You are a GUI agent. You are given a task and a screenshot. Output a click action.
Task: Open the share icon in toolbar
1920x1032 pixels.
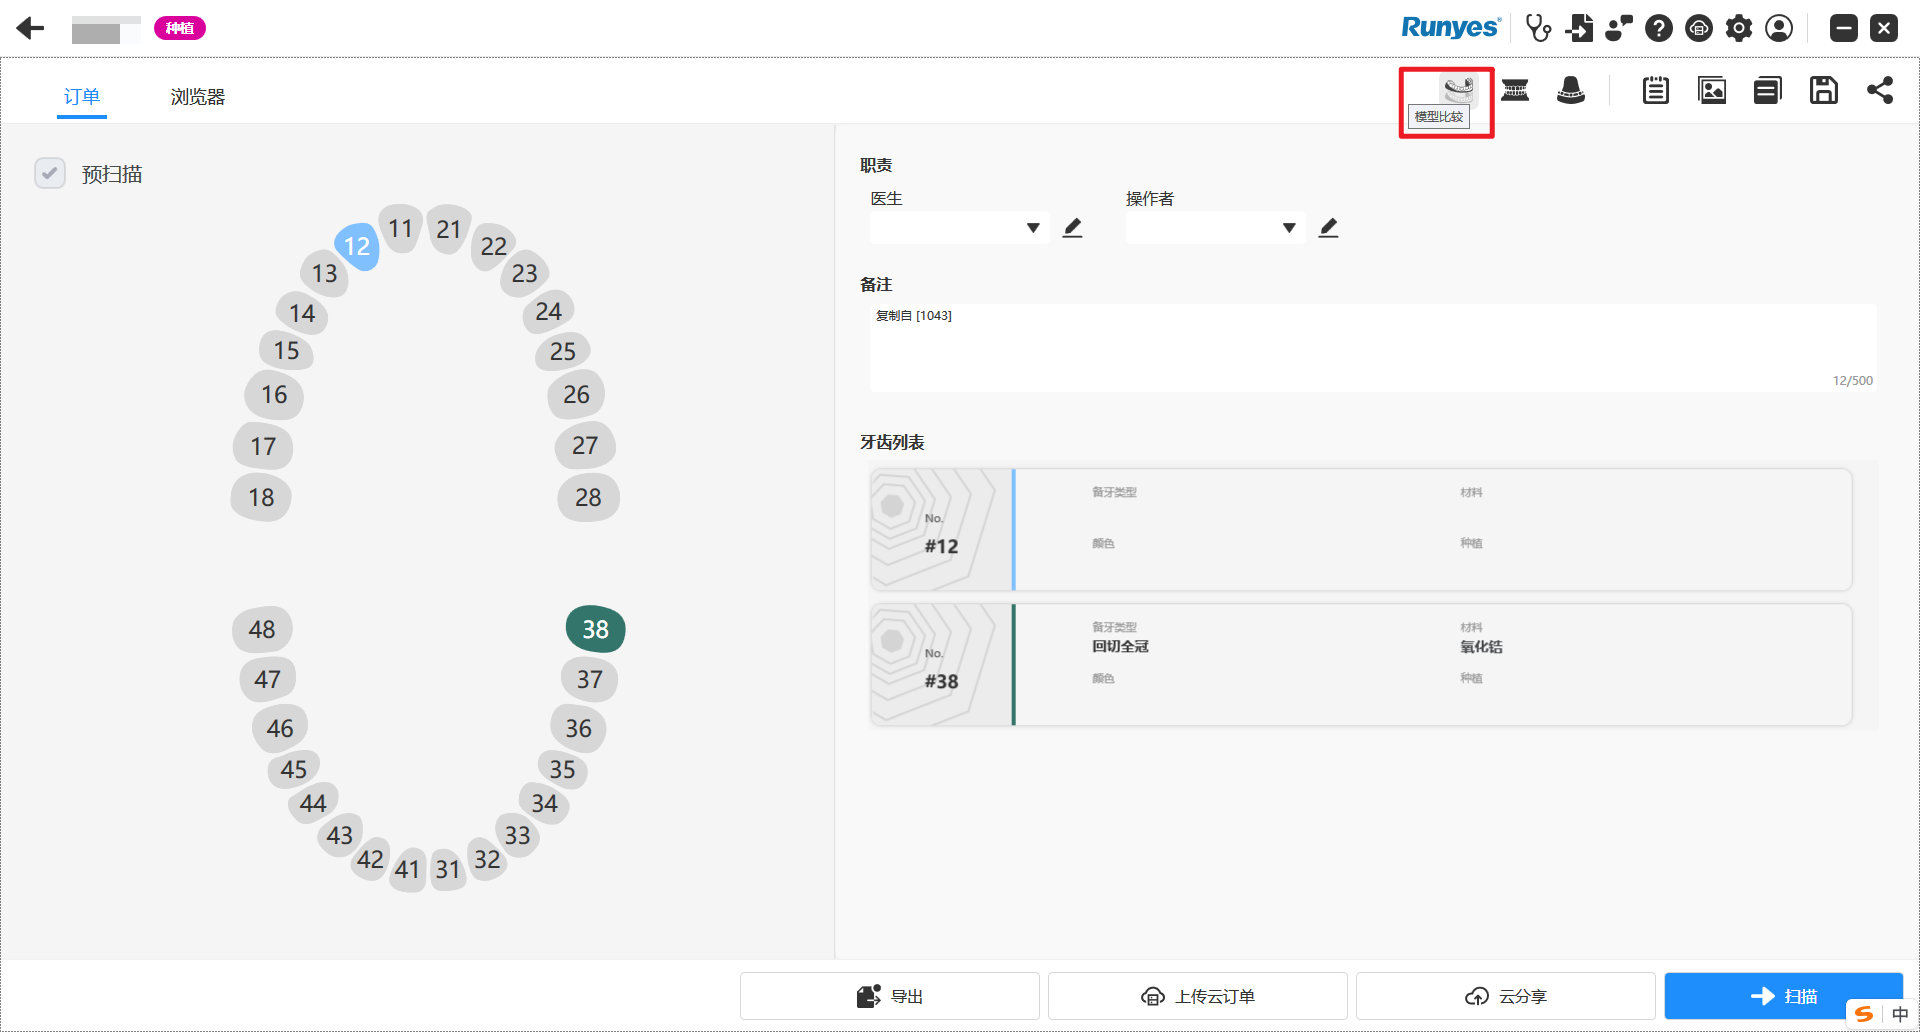(x=1879, y=90)
